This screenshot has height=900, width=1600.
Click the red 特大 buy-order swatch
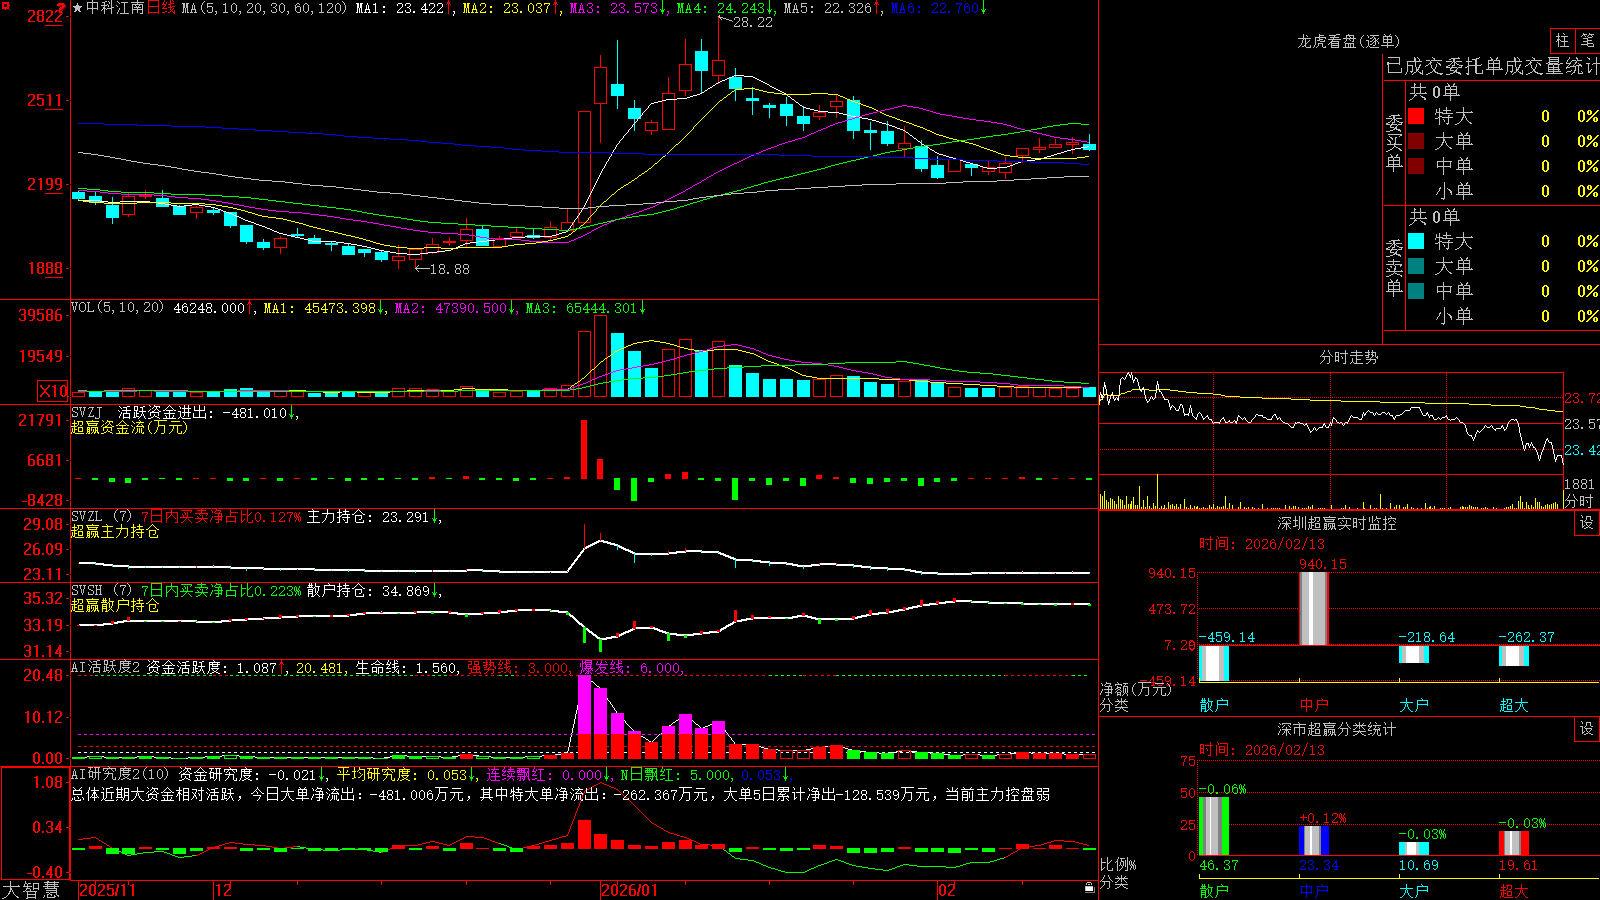[1416, 116]
